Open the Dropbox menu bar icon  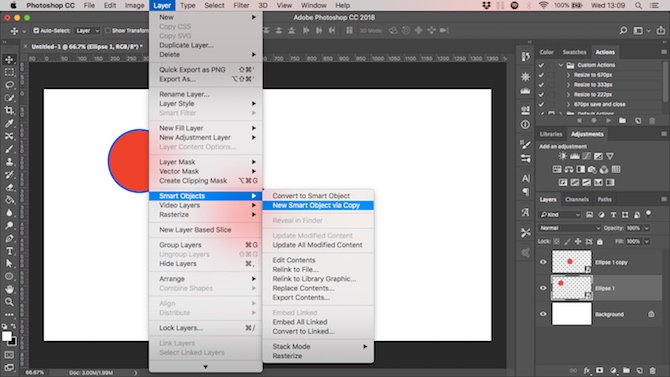486,6
